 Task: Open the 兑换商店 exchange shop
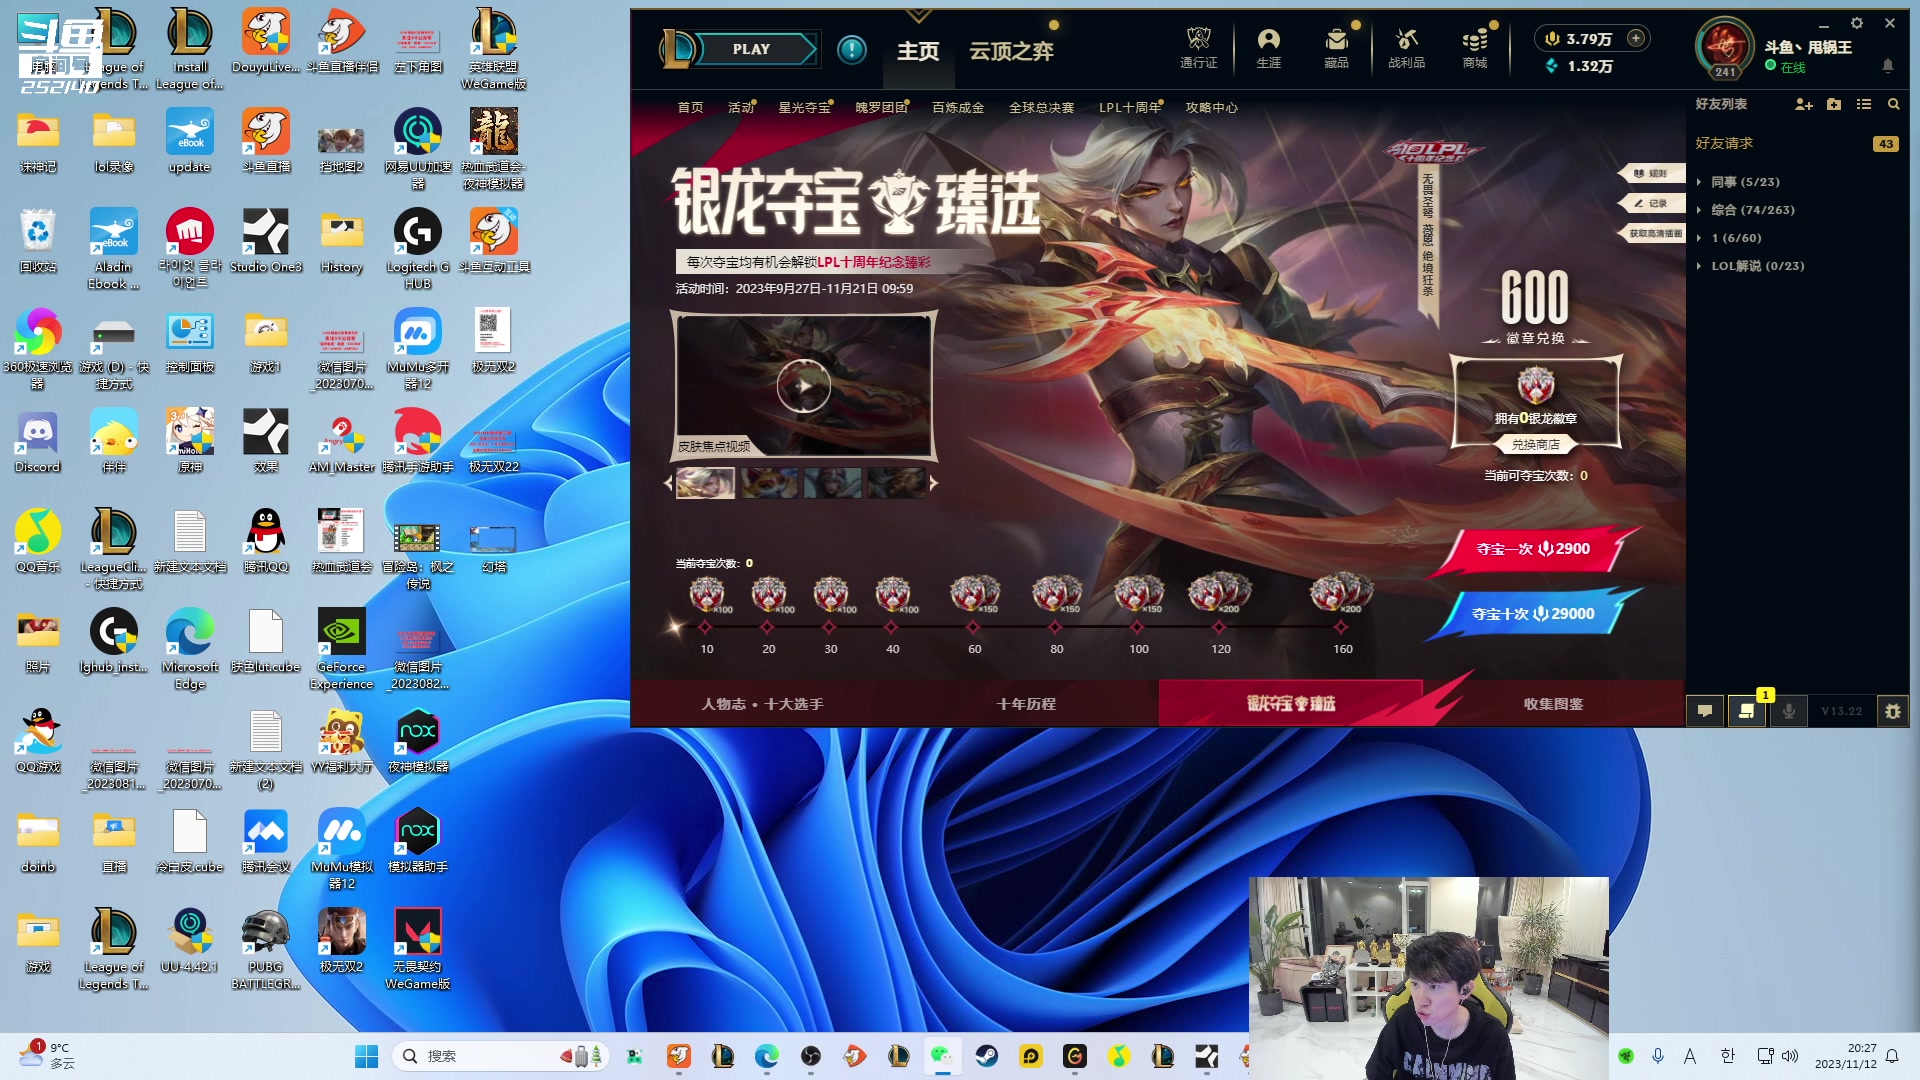coord(1535,445)
